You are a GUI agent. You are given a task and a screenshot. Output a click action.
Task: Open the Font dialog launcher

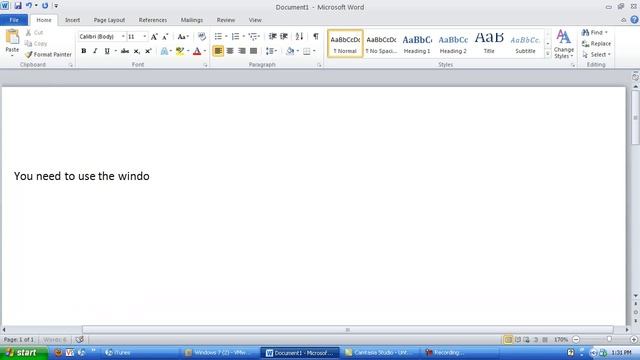(205, 65)
